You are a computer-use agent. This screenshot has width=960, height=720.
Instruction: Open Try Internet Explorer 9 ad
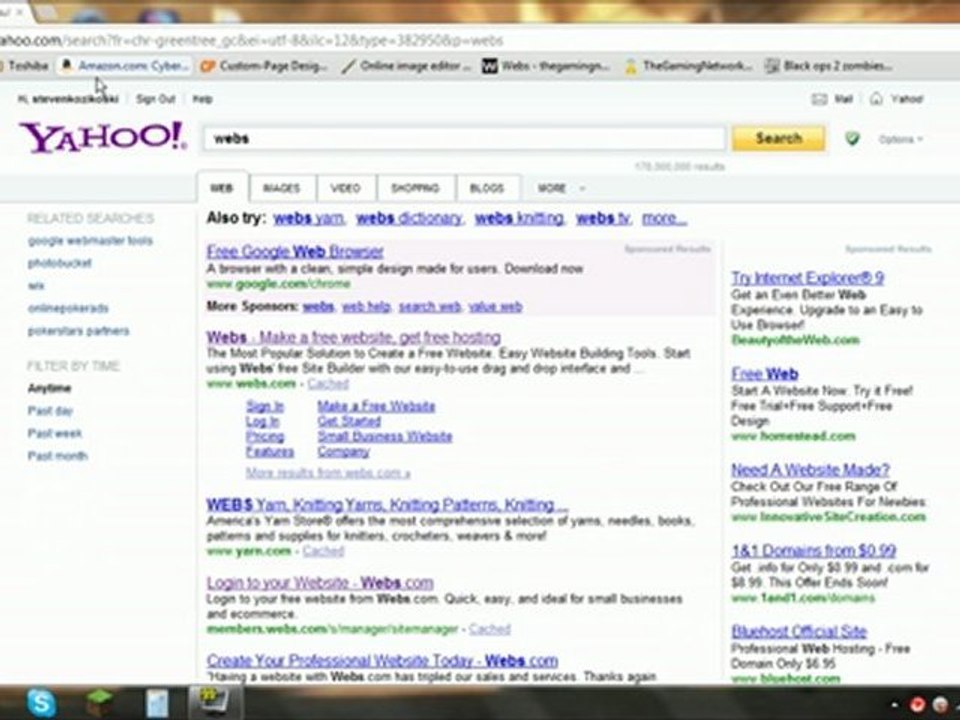[x=808, y=278]
